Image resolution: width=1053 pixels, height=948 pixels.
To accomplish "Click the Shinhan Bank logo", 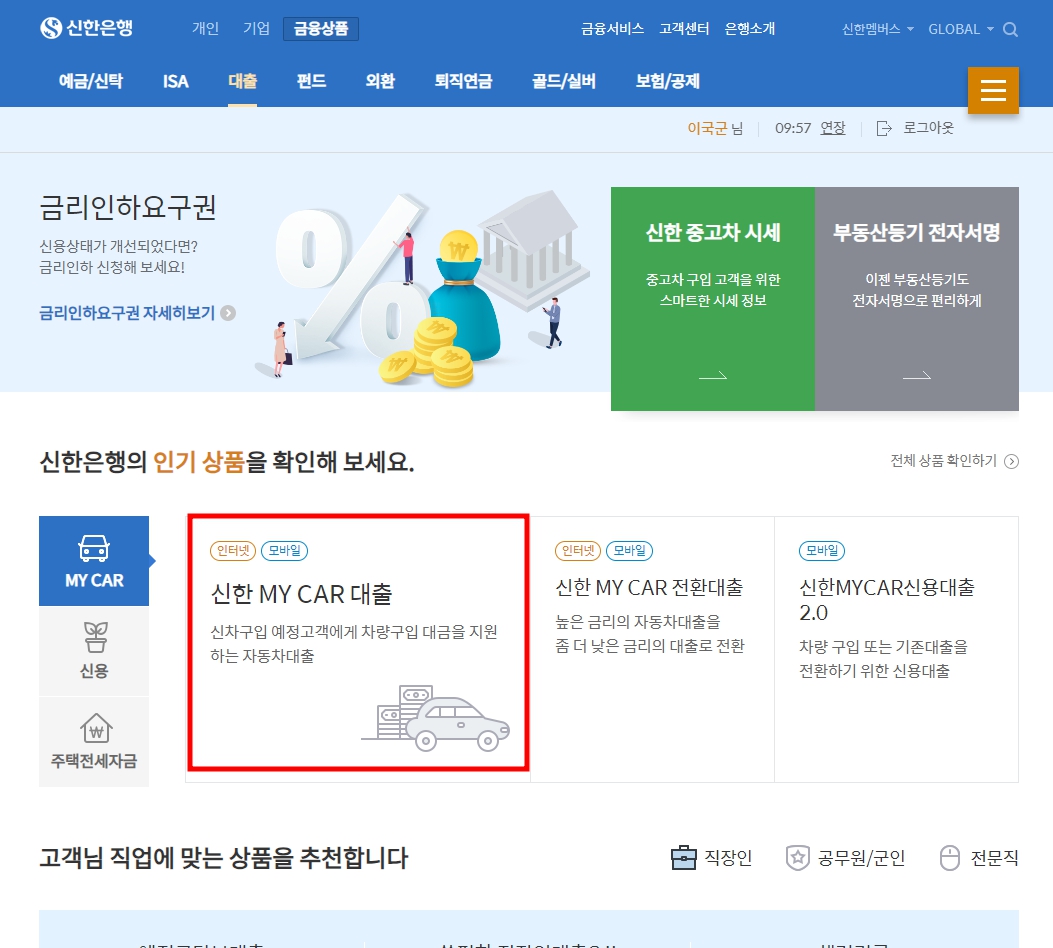I will [x=86, y=28].
